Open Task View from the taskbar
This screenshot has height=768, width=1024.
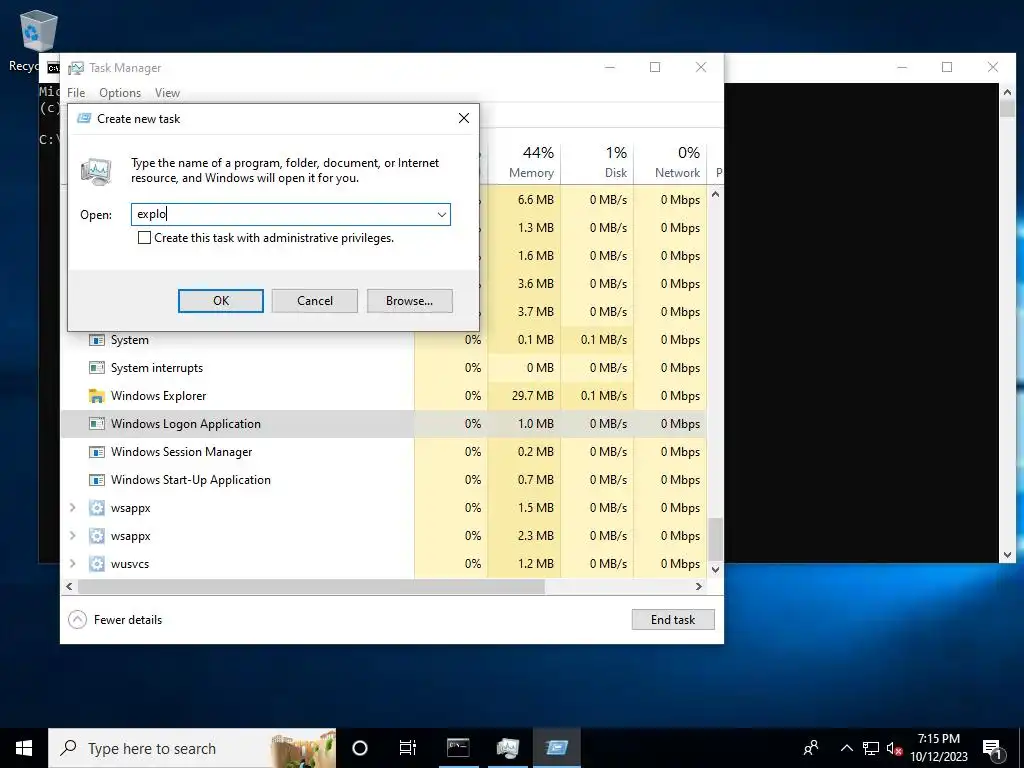coord(408,748)
